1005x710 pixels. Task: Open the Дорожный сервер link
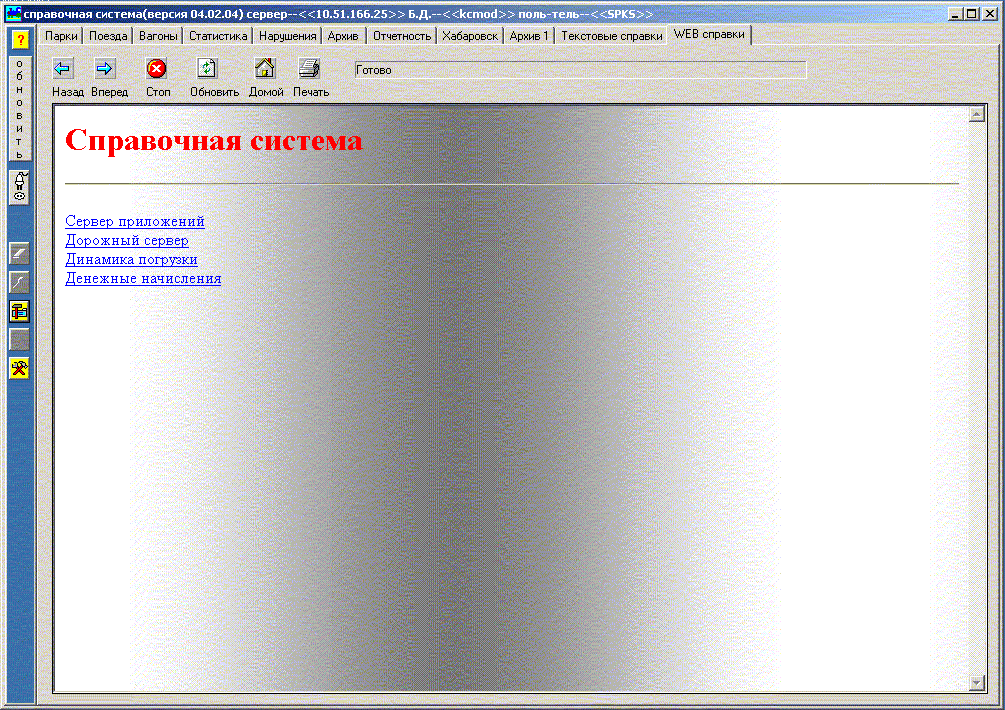[x=127, y=240]
